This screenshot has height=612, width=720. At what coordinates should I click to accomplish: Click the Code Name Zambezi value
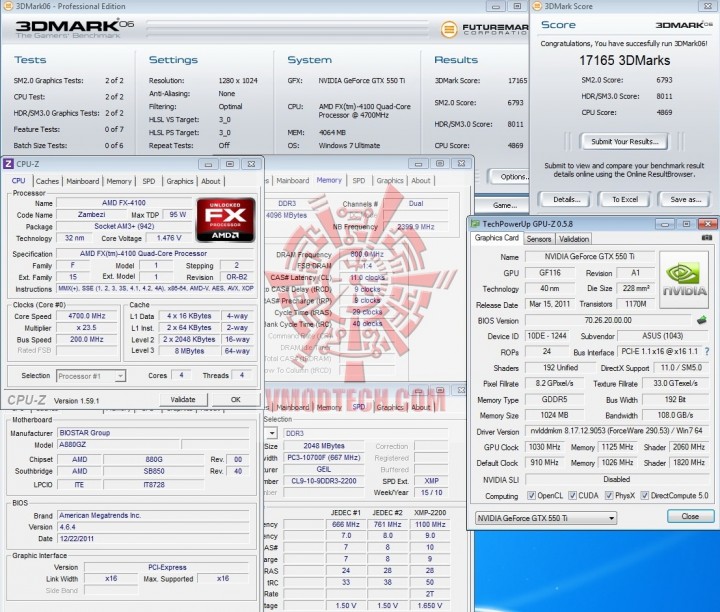[x=91, y=214]
